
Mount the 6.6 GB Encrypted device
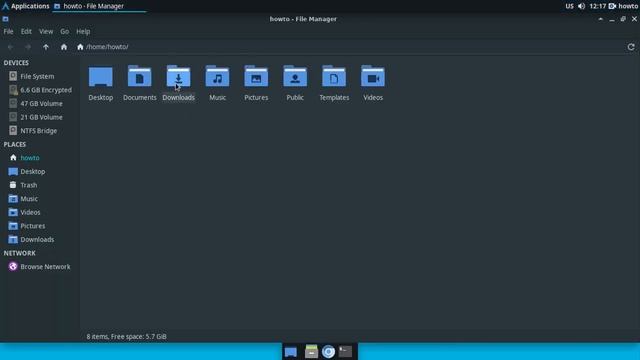40,90
